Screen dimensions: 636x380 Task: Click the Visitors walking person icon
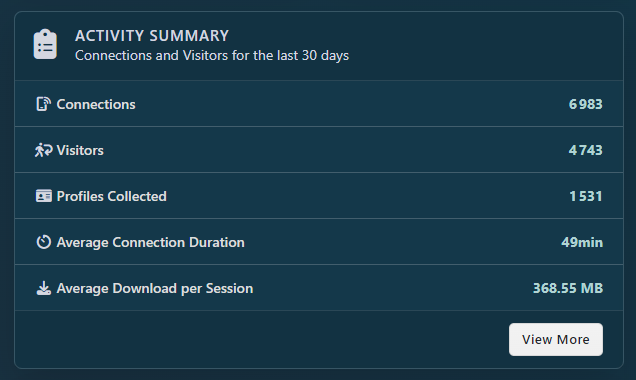(43, 150)
